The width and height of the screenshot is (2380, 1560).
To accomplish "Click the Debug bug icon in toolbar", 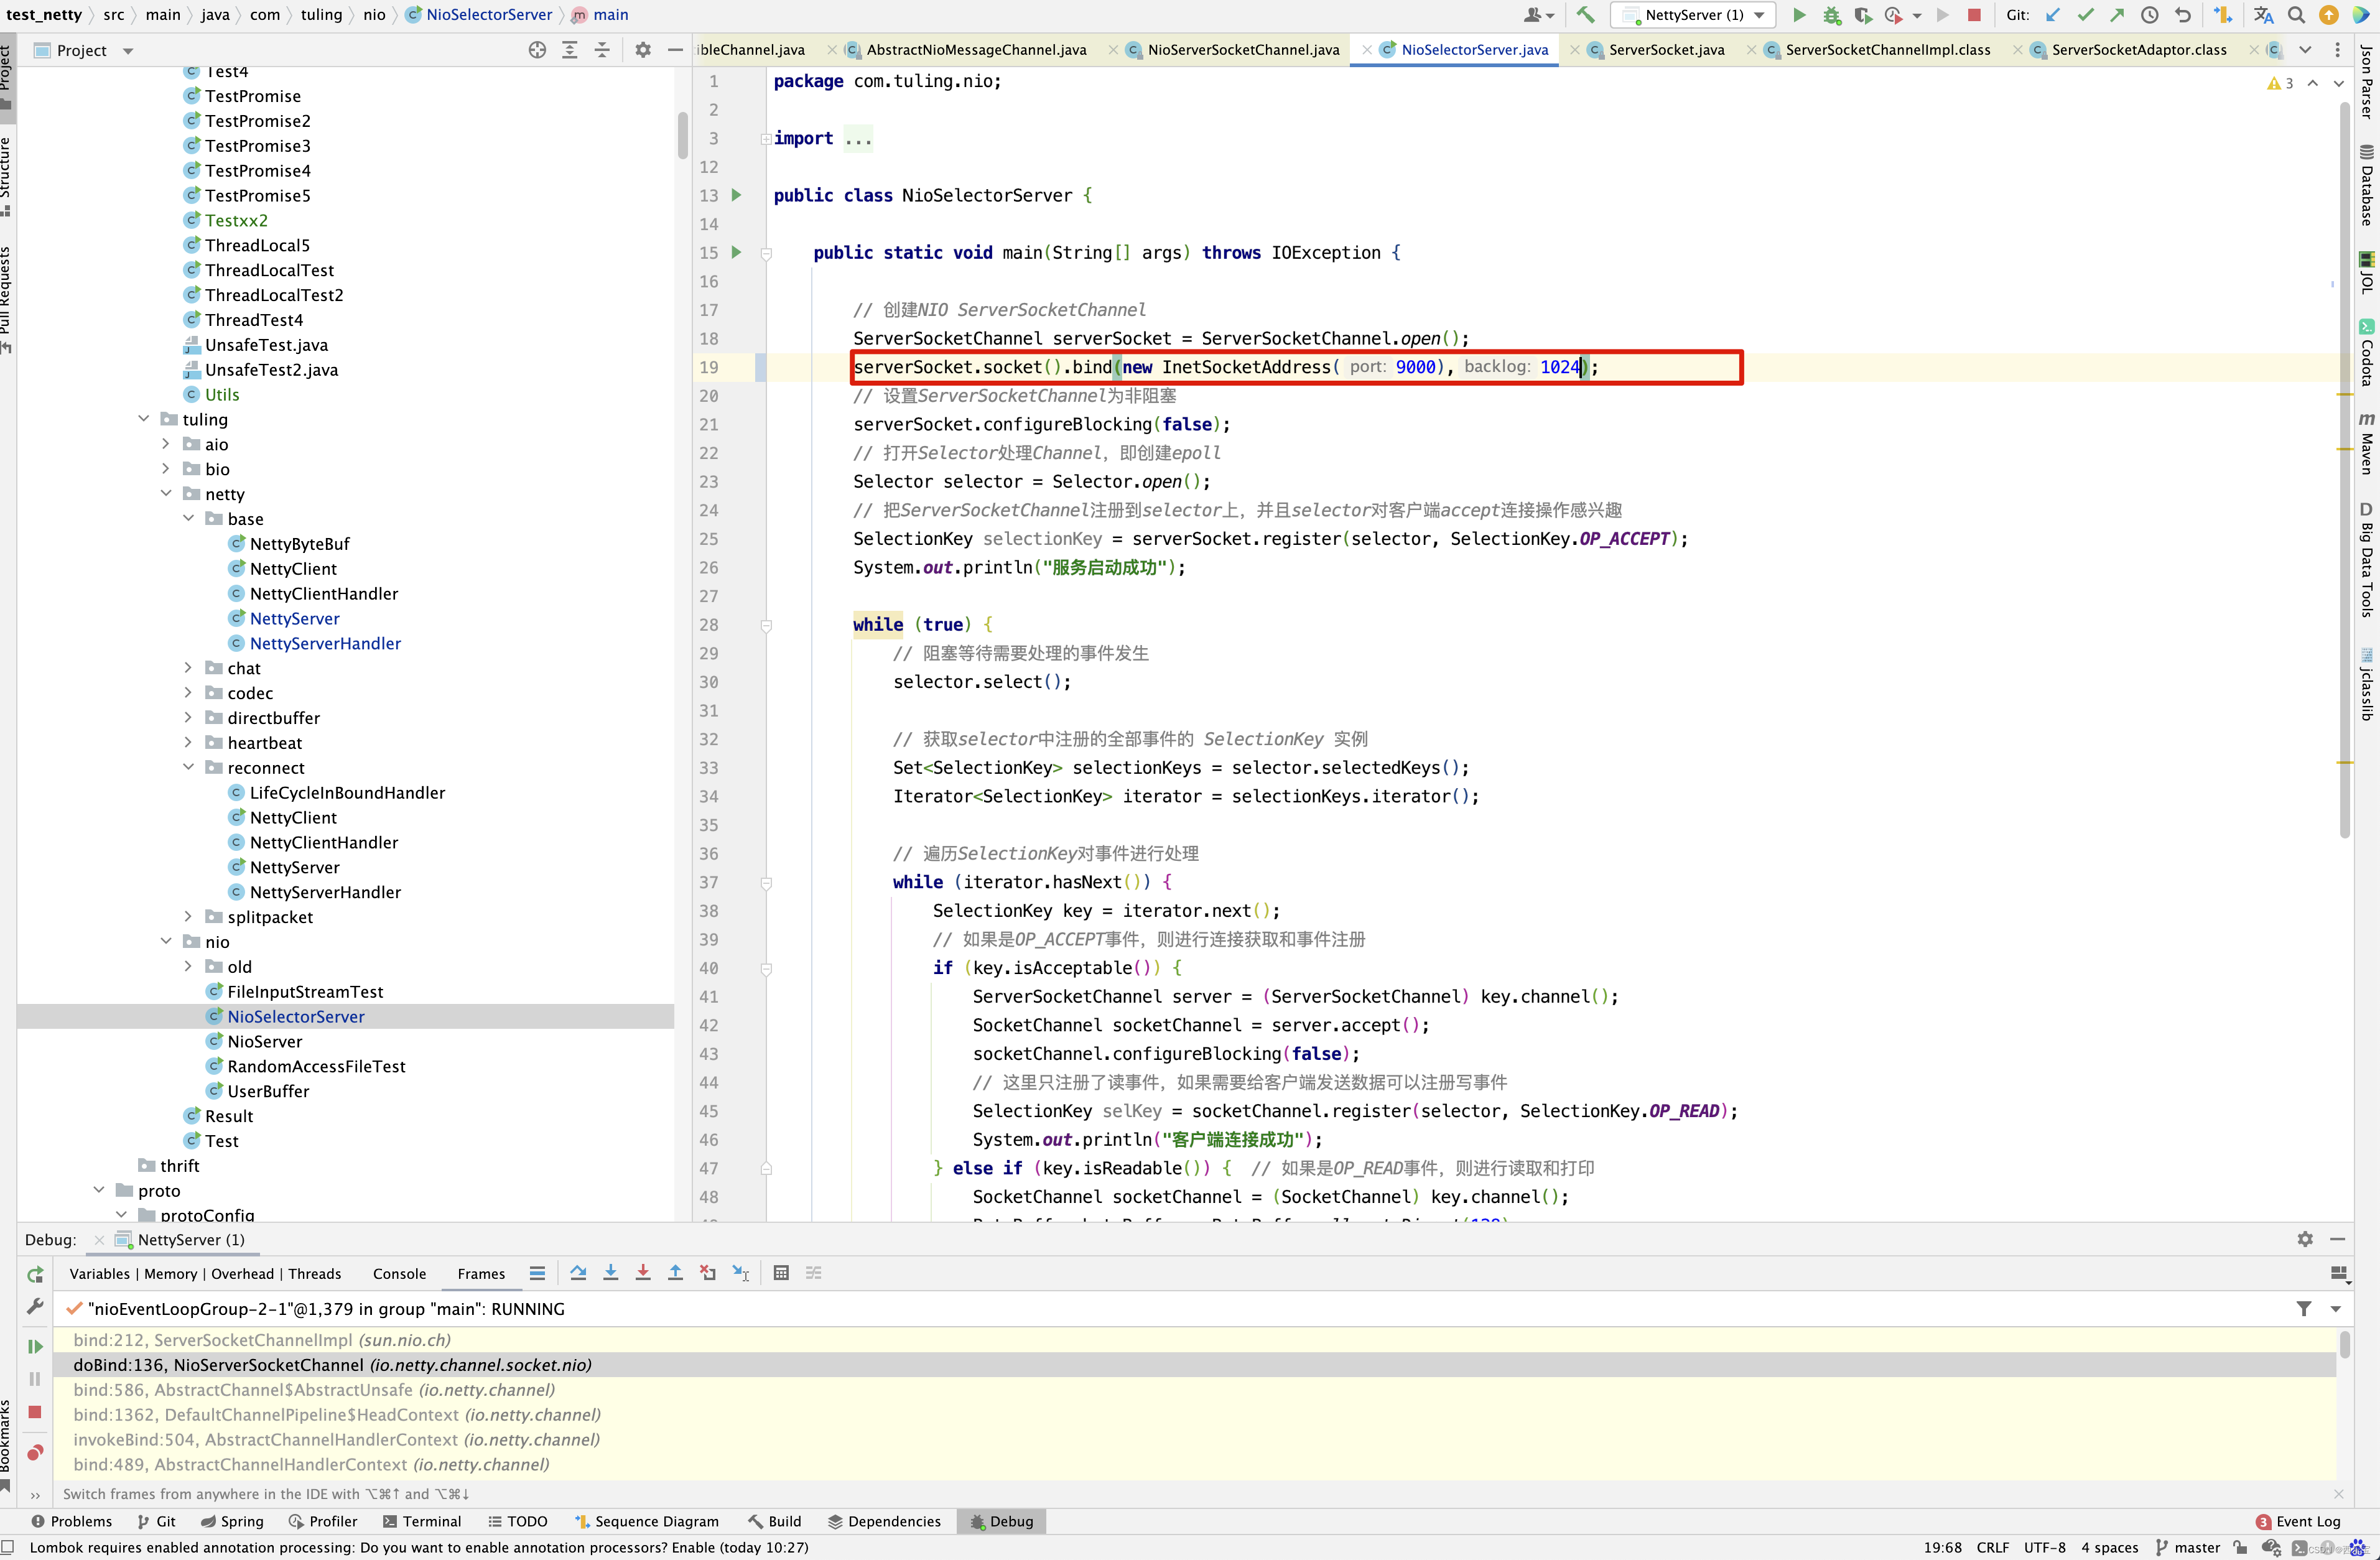I will [x=1831, y=15].
